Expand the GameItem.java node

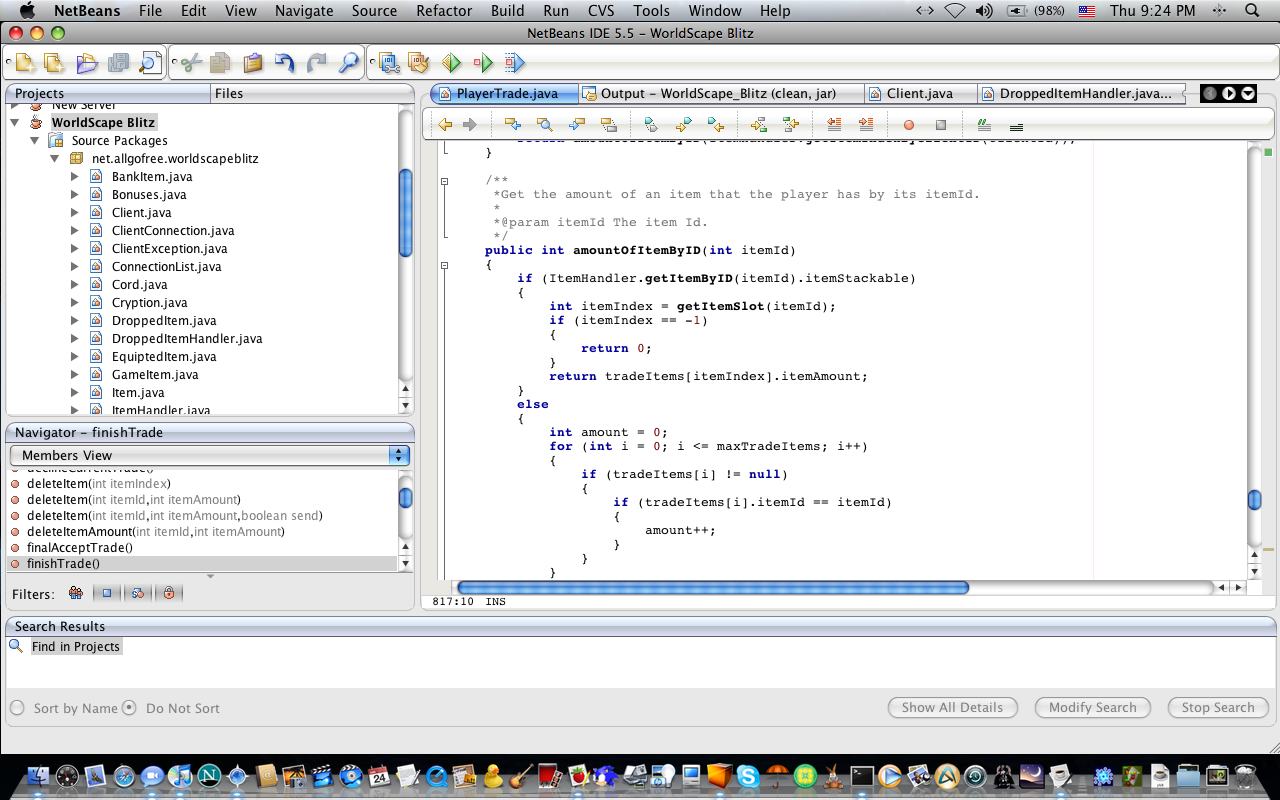coord(75,374)
